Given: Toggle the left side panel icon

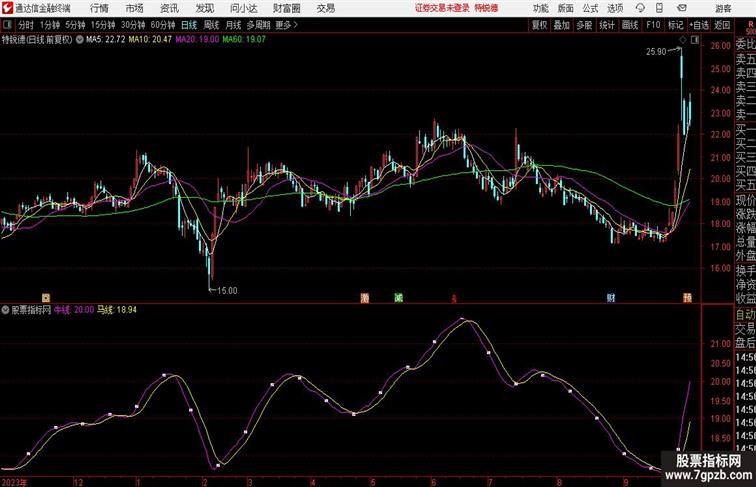Looking at the screenshot, I should tap(8, 25).
